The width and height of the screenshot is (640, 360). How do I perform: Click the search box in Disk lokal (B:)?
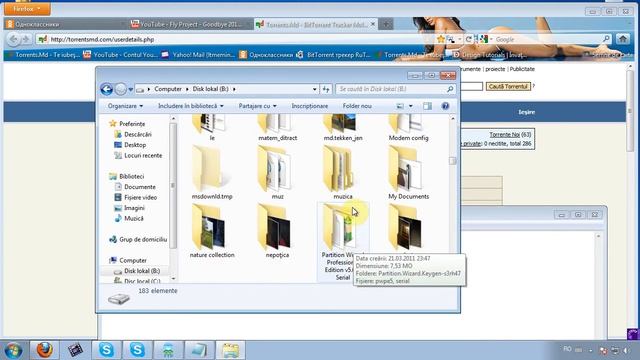395,89
